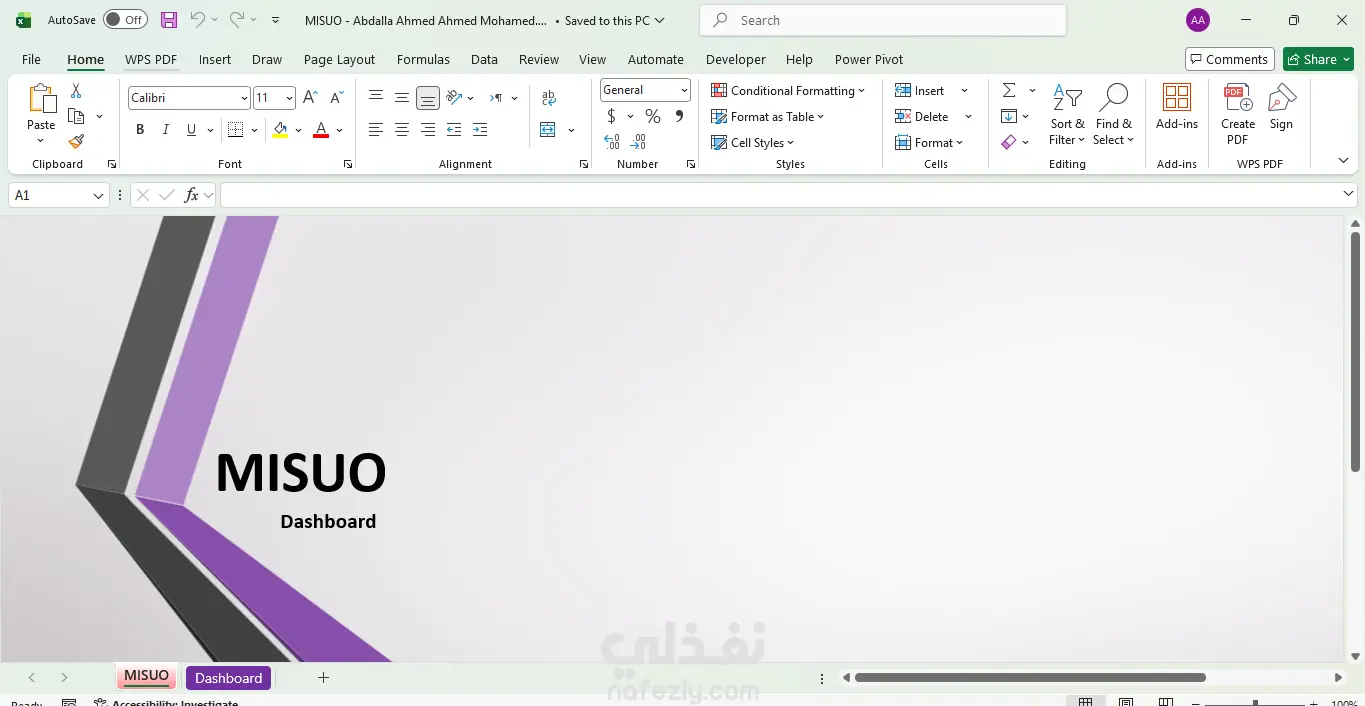
Task: Select the Format Painter brush
Action: pos(76,142)
